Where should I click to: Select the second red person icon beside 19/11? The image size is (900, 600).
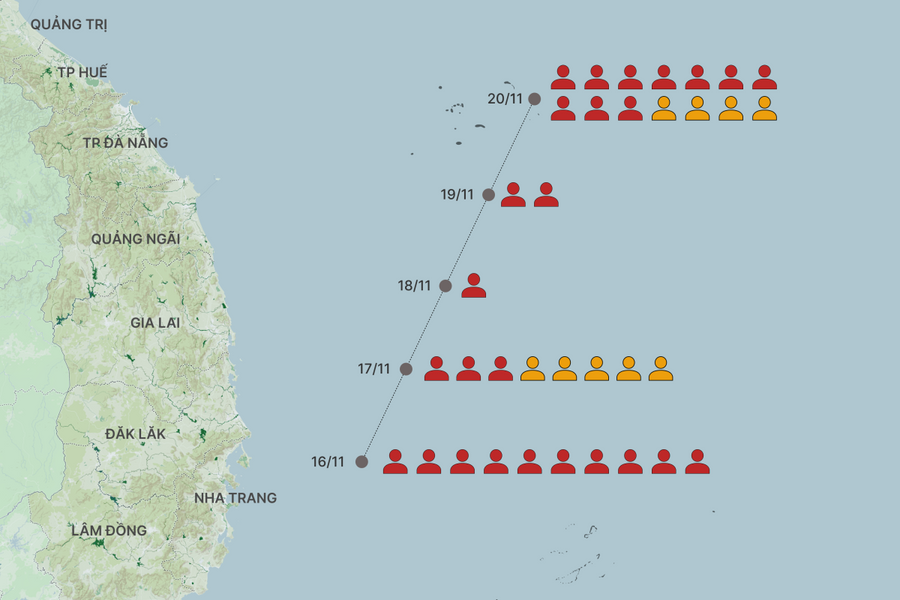point(546,195)
